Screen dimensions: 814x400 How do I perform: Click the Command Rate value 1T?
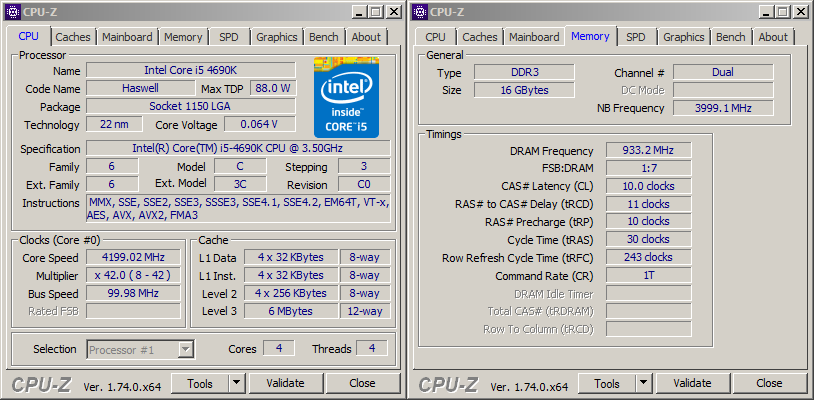pyautogui.click(x=648, y=275)
